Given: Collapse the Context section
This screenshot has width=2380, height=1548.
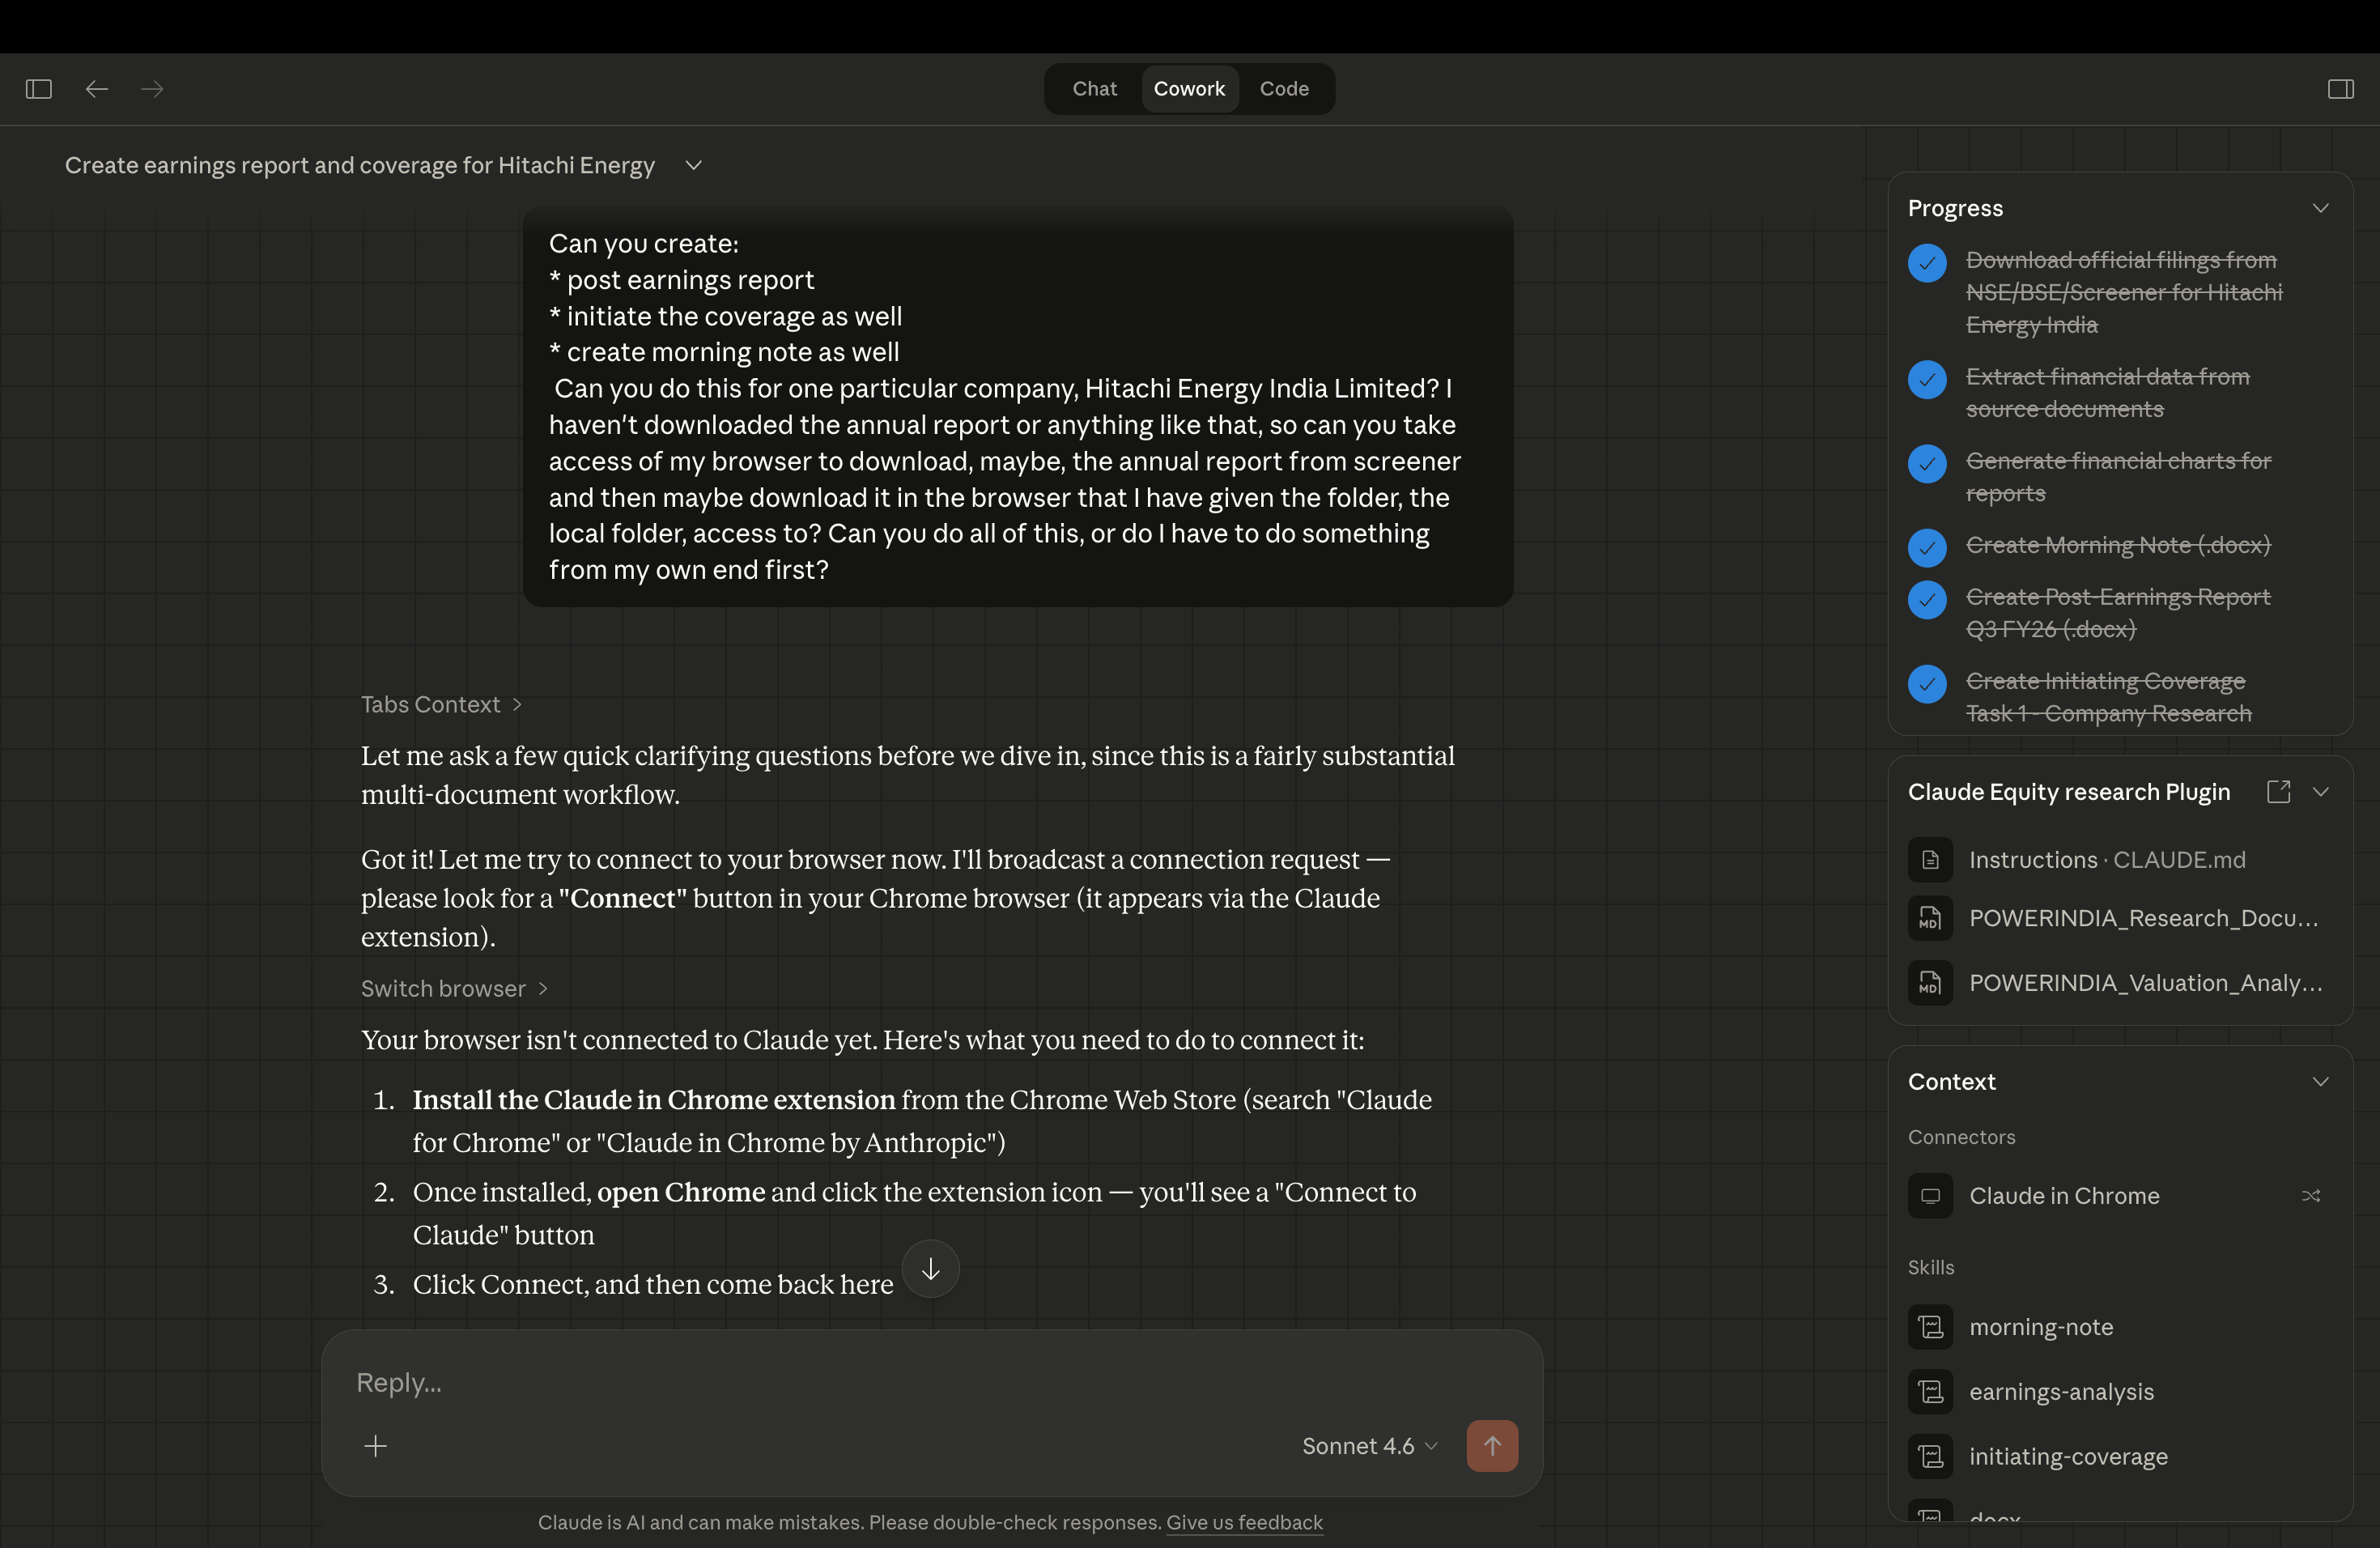Looking at the screenshot, I should point(2320,1081).
